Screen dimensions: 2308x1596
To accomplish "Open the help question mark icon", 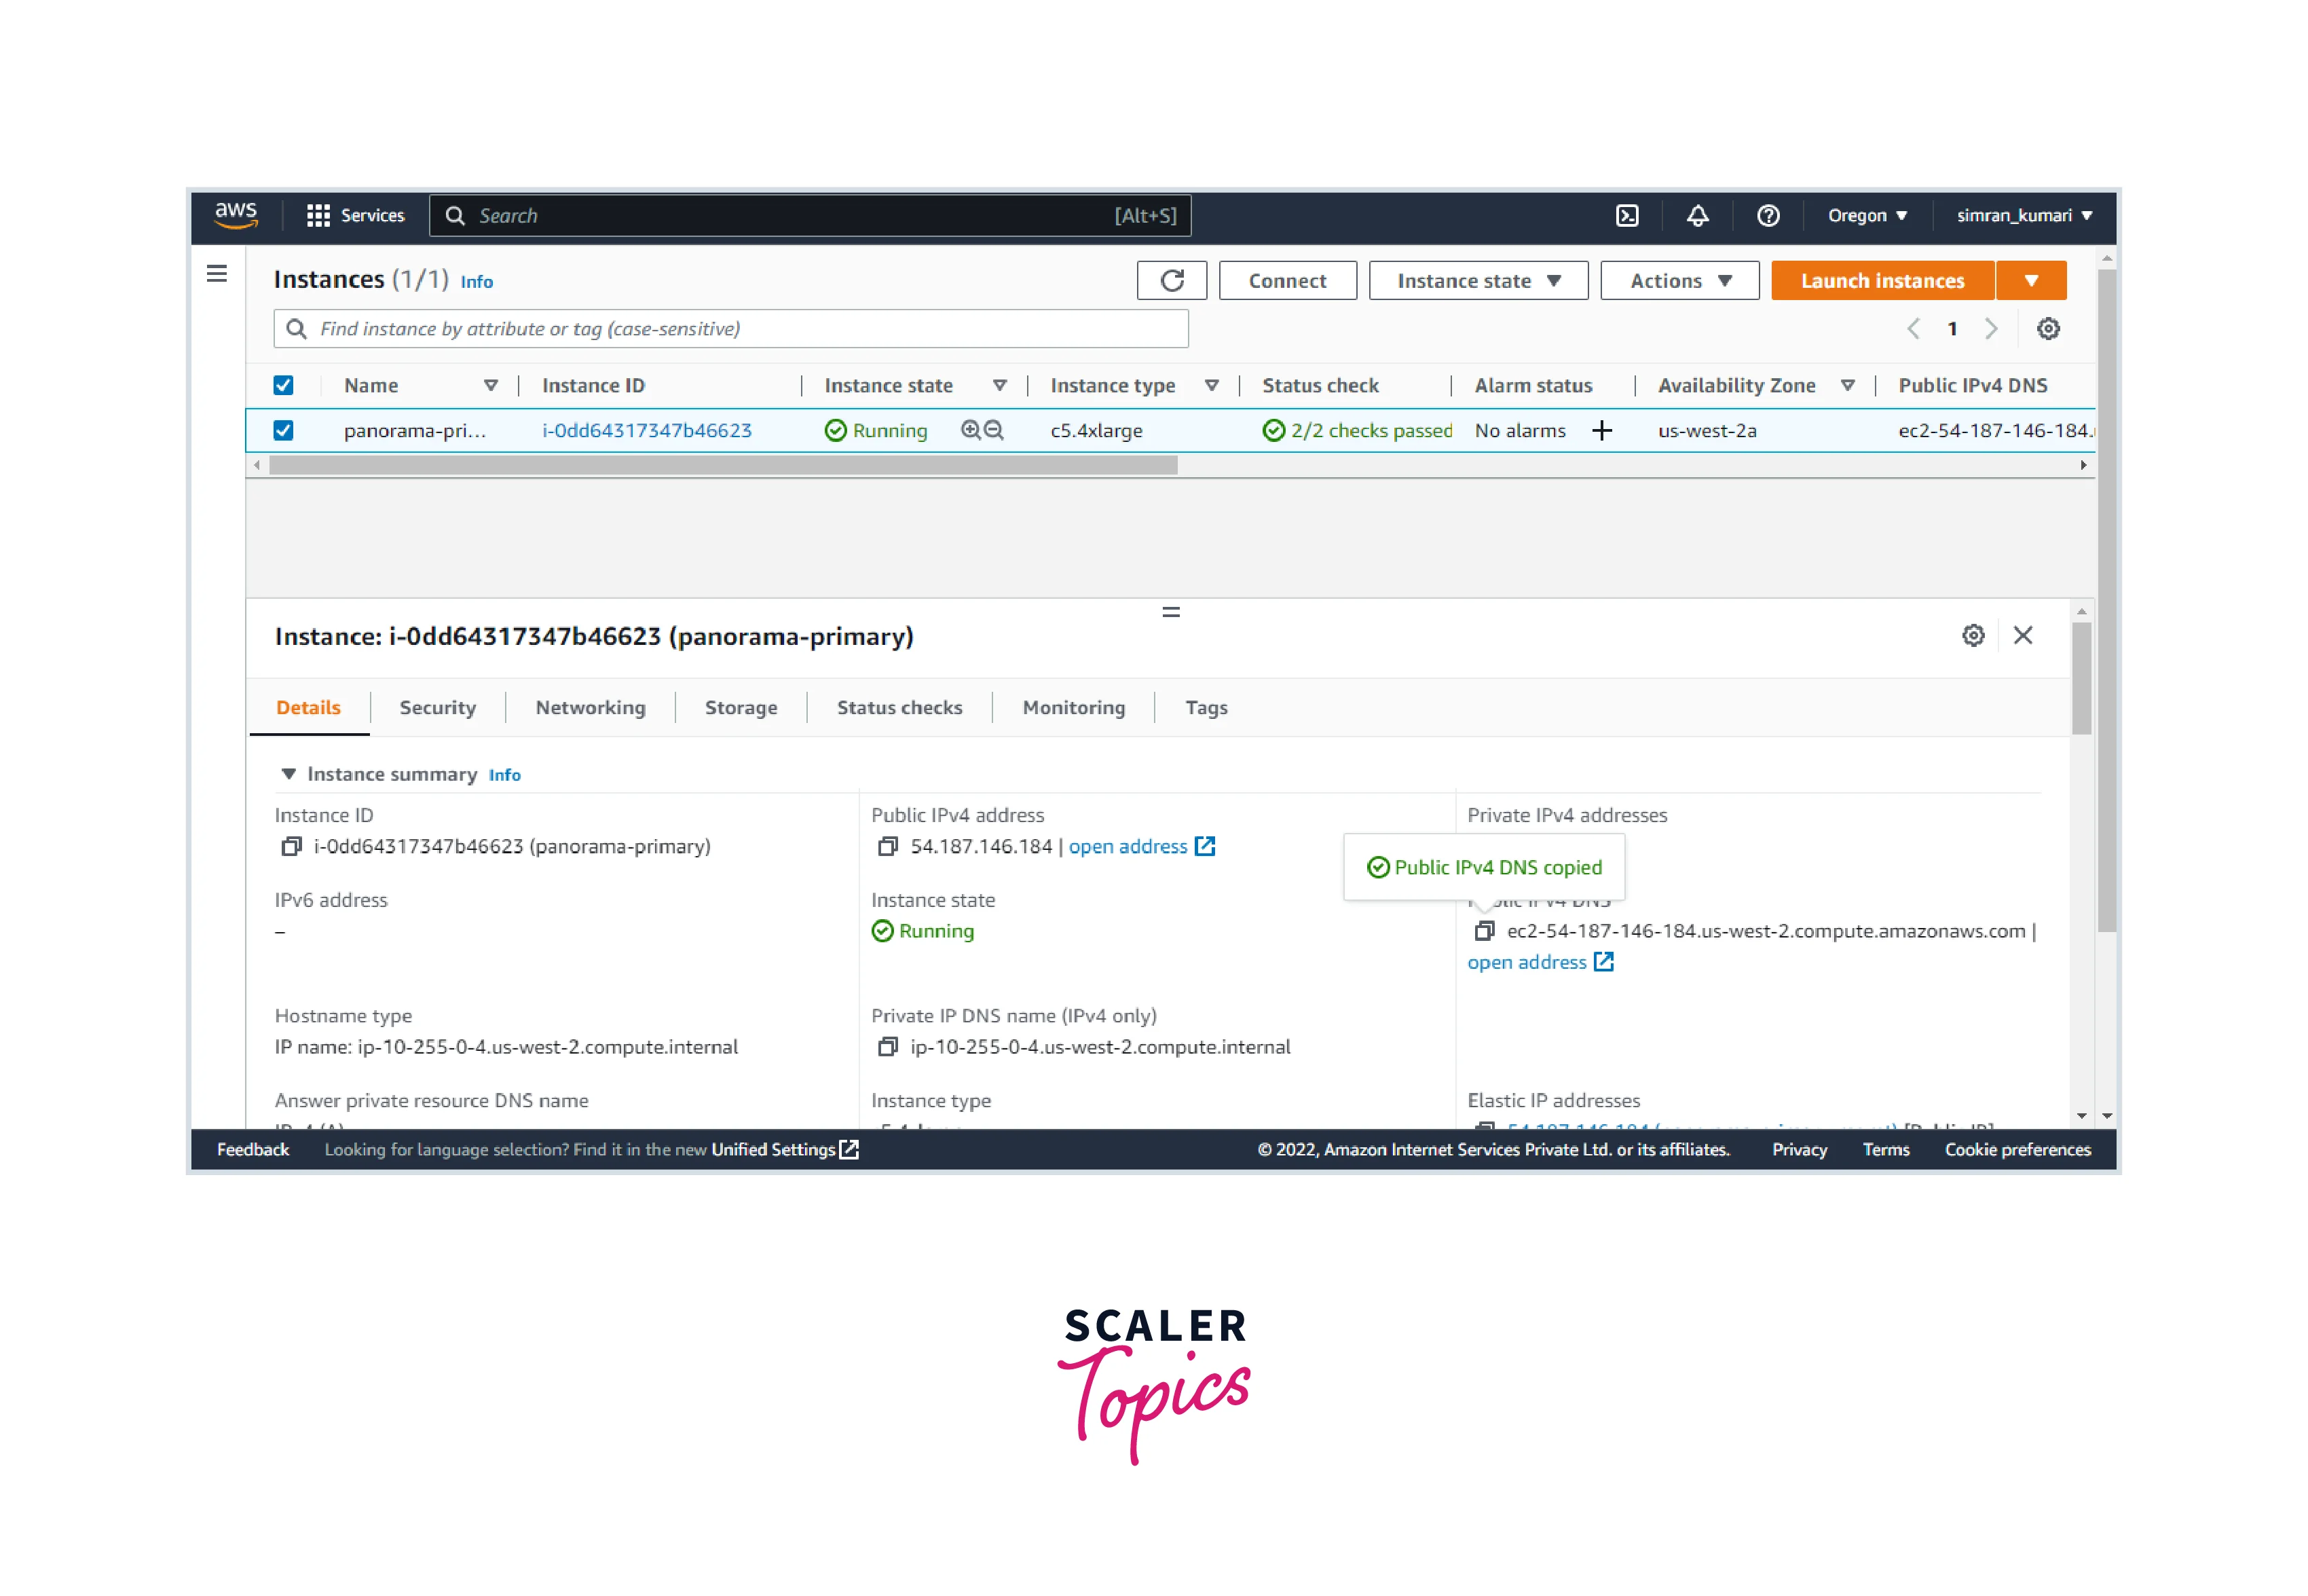I will tap(1768, 216).
